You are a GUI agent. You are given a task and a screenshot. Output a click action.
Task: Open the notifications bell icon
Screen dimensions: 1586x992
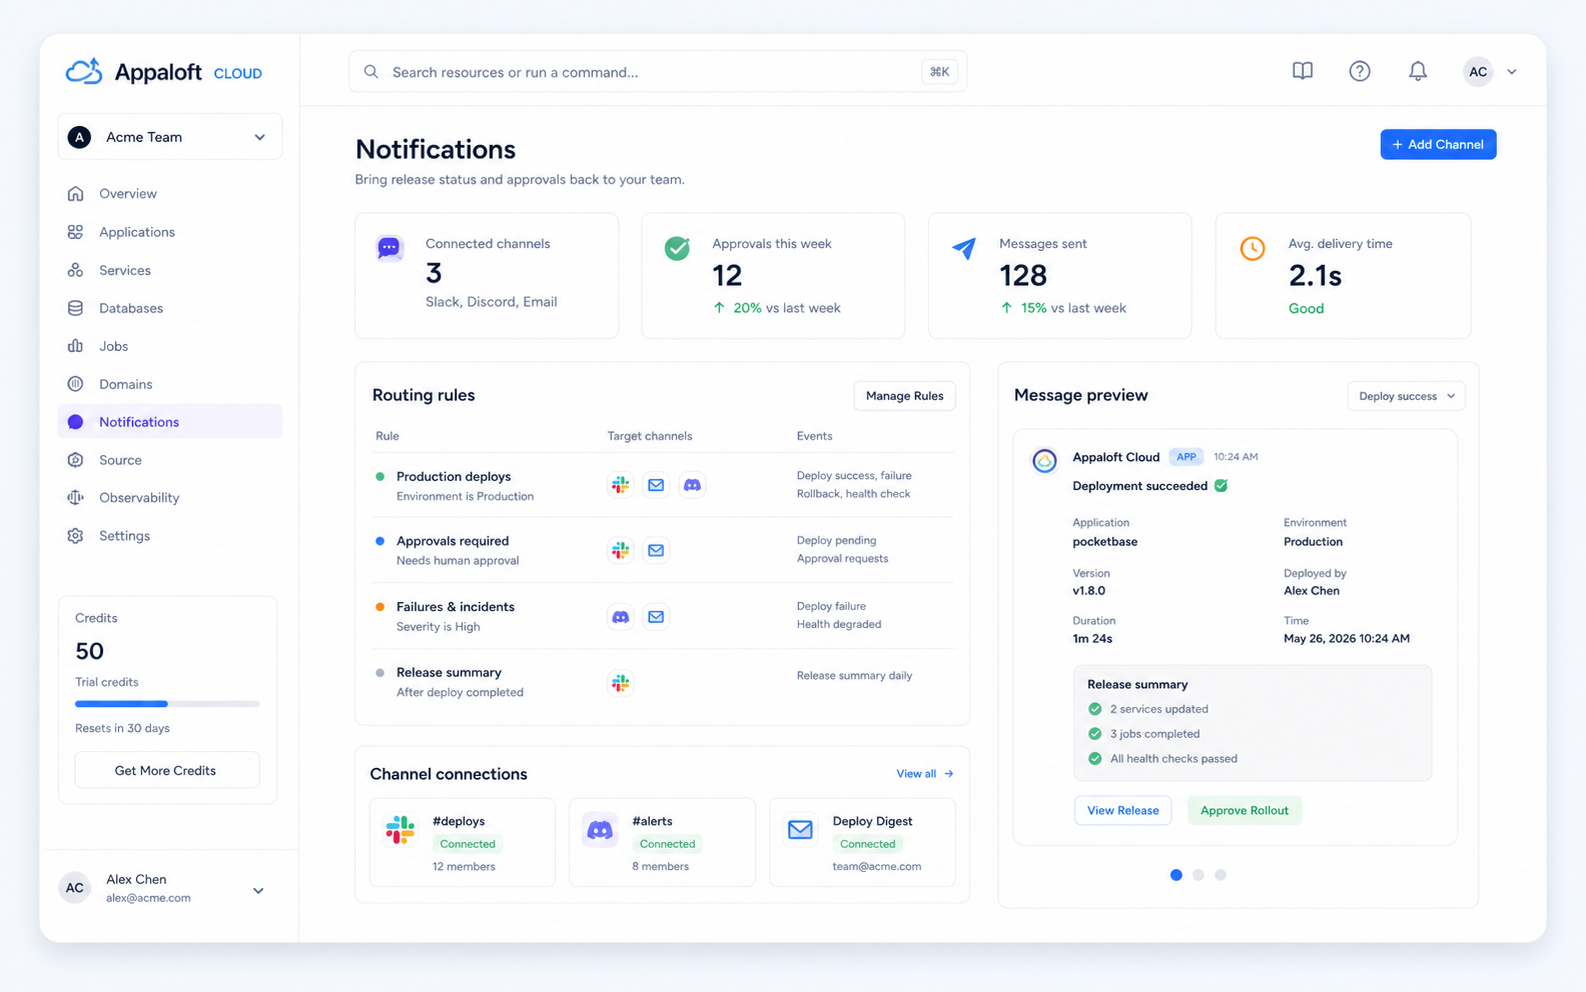click(x=1417, y=71)
